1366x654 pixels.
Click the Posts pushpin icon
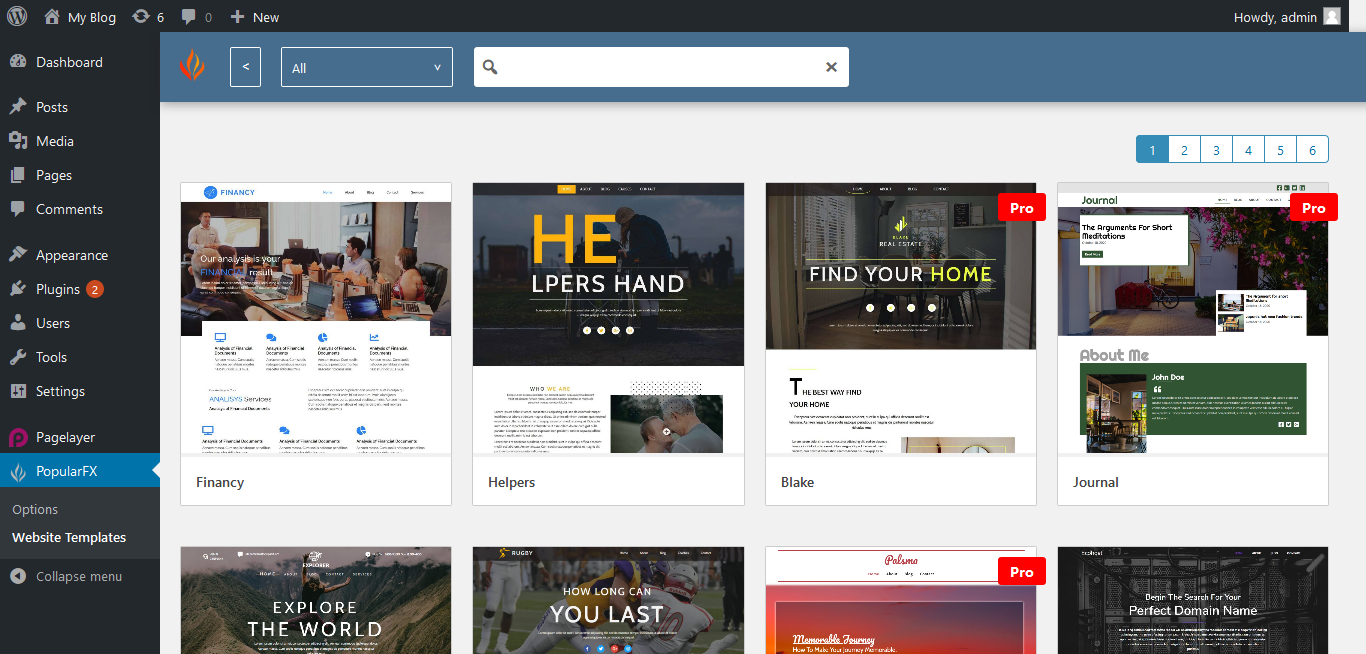pos(18,107)
